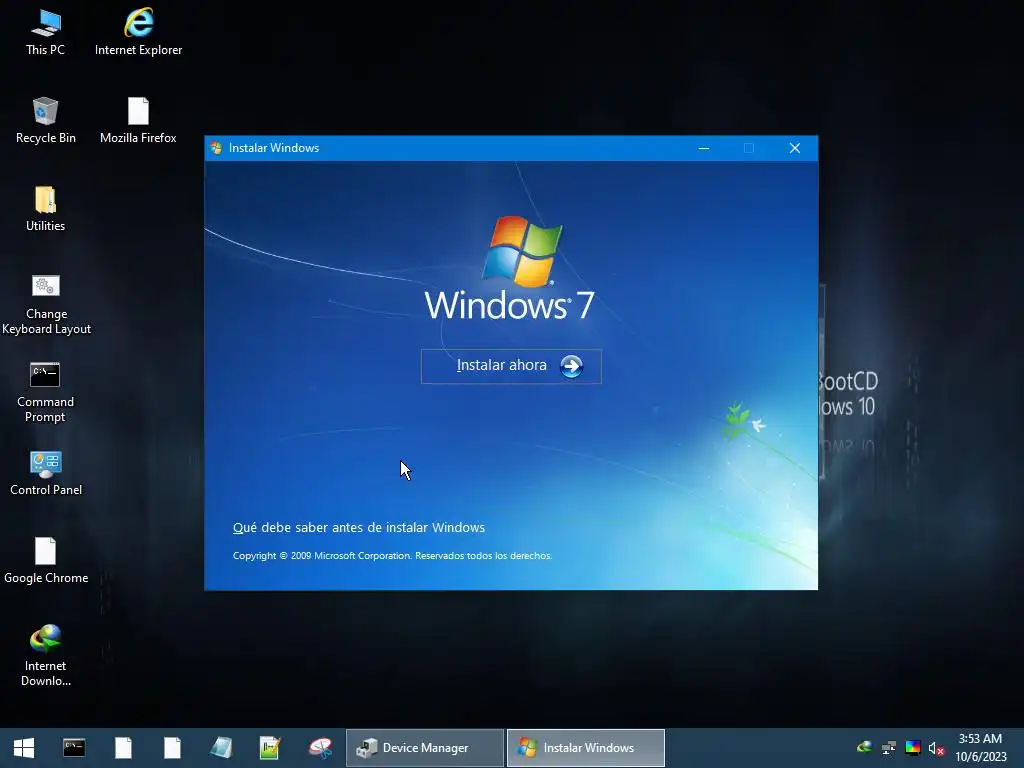Open the Windows Start menu
The width and height of the screenshot is (1024, 768).
[24, 748]
